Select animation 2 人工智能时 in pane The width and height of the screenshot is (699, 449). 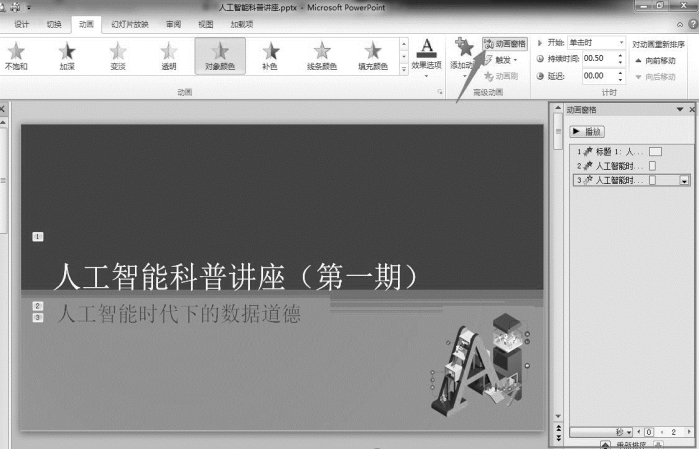631,166
